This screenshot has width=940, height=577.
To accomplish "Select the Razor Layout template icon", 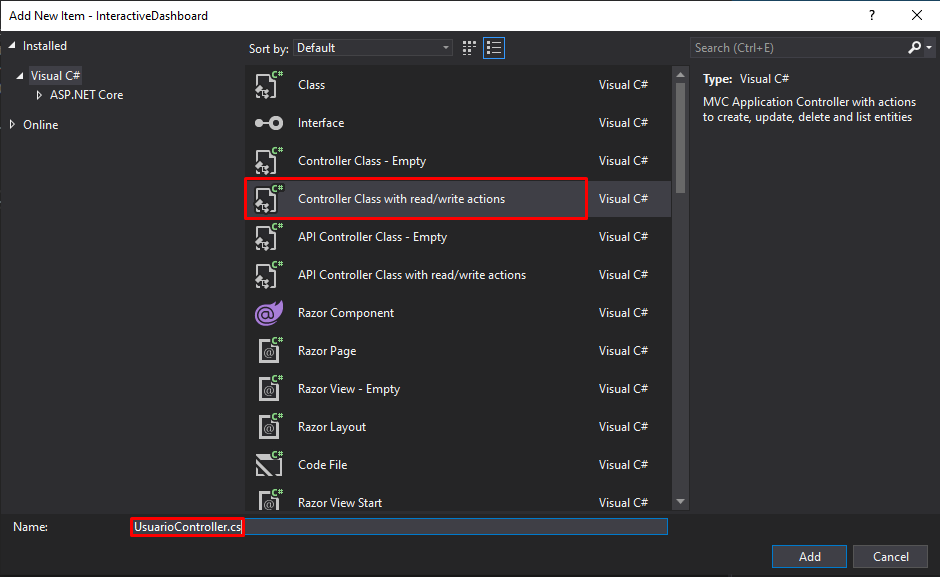I will (270, 427).
